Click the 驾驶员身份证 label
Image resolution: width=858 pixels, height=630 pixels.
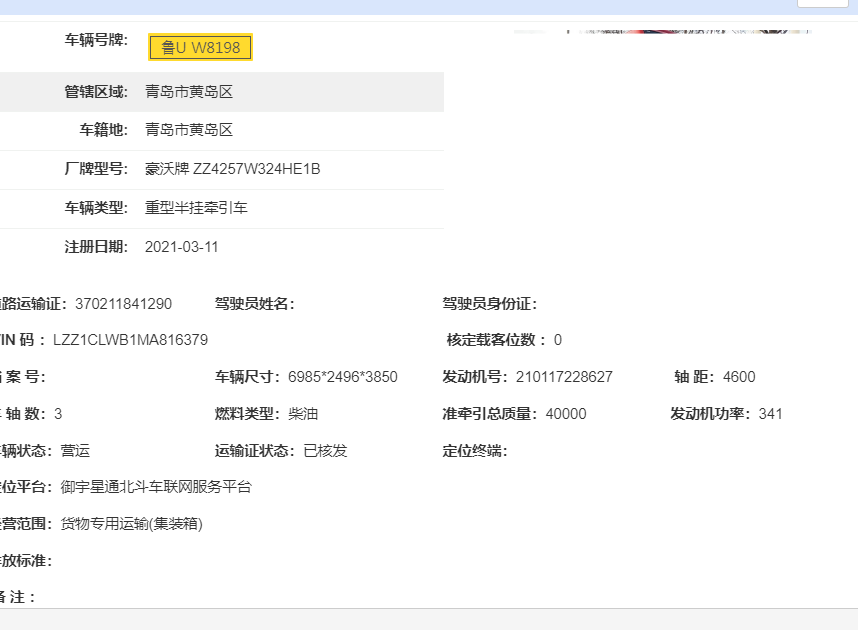click(490, 304)
